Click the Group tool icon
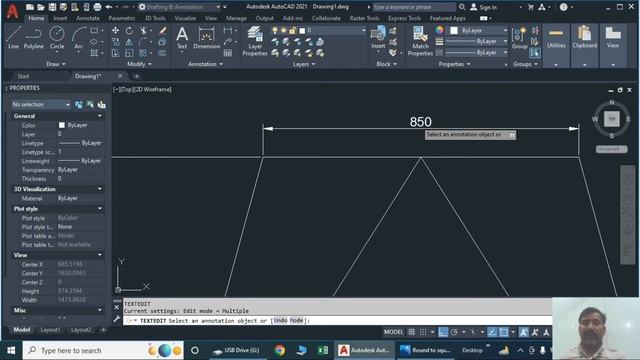Viewport: 640px width, 360px height. tap(520, 38)
